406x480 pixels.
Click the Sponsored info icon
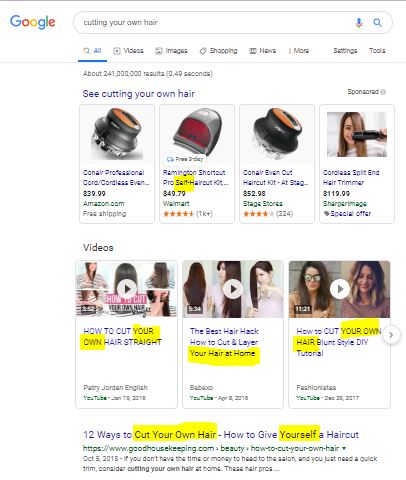point(383,92)
